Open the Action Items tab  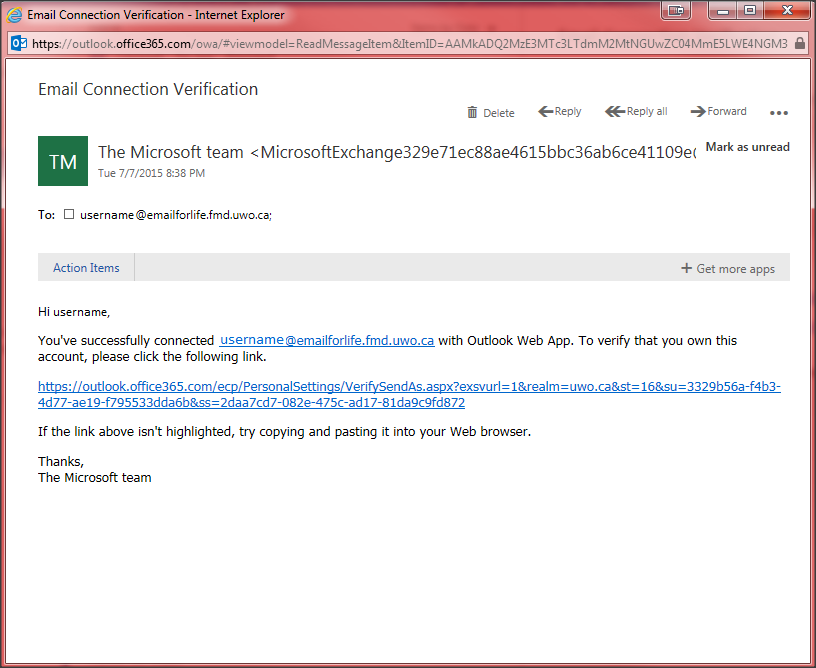click(x=86, y=268)
